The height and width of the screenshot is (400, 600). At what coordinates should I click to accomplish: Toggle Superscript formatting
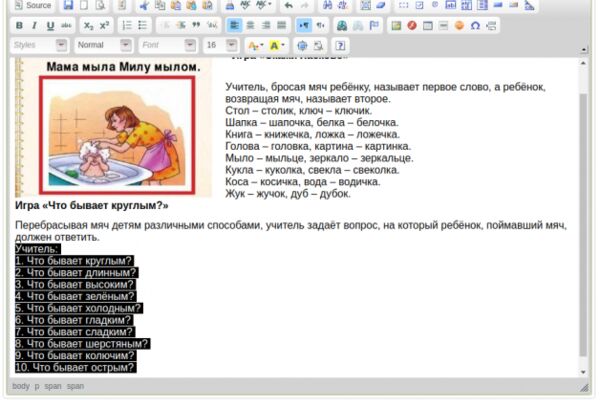[x=104, y=26]
